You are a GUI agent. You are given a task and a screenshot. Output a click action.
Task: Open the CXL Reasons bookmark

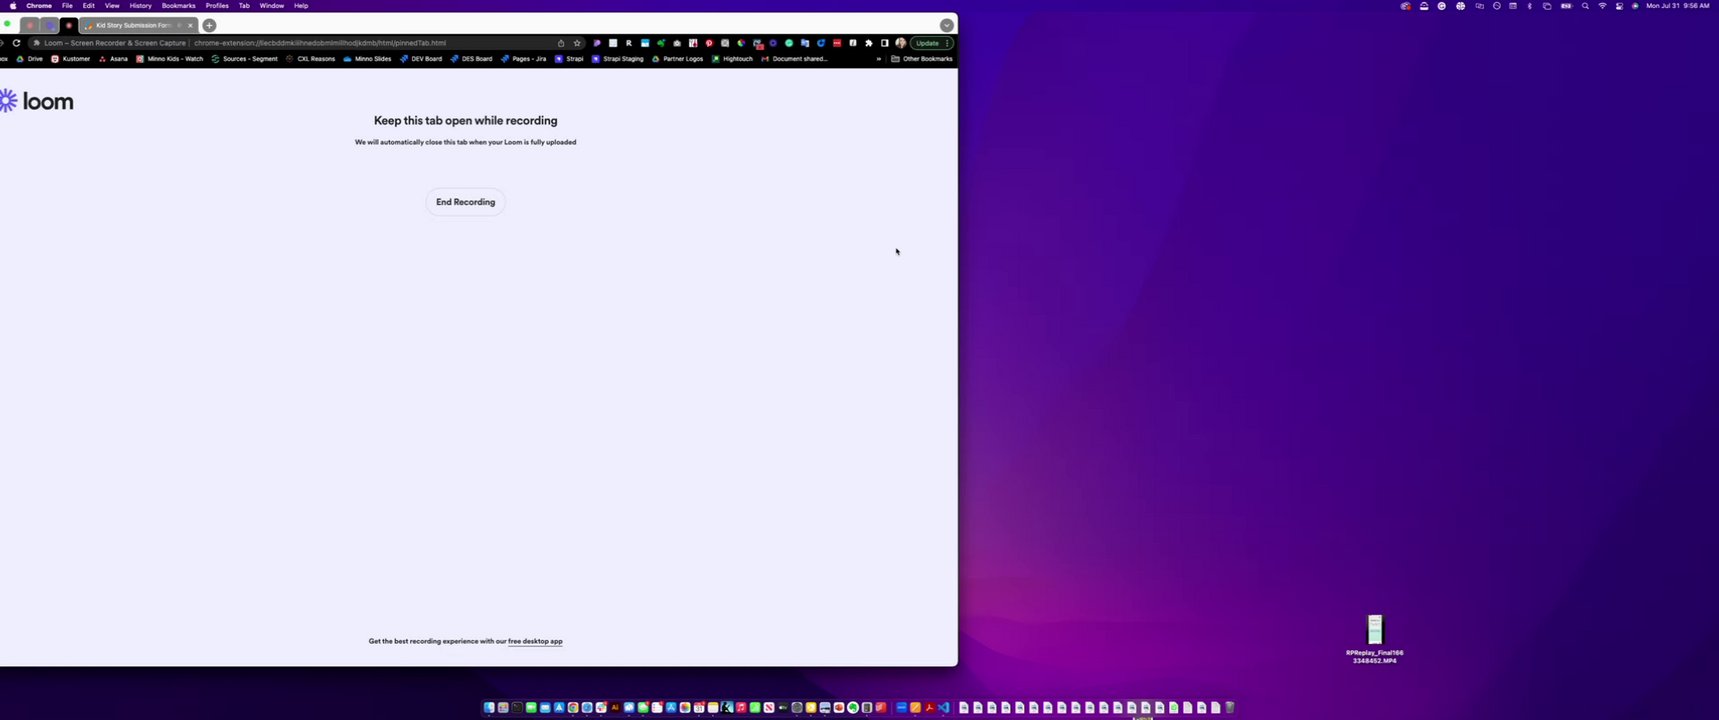pos(311,59)
